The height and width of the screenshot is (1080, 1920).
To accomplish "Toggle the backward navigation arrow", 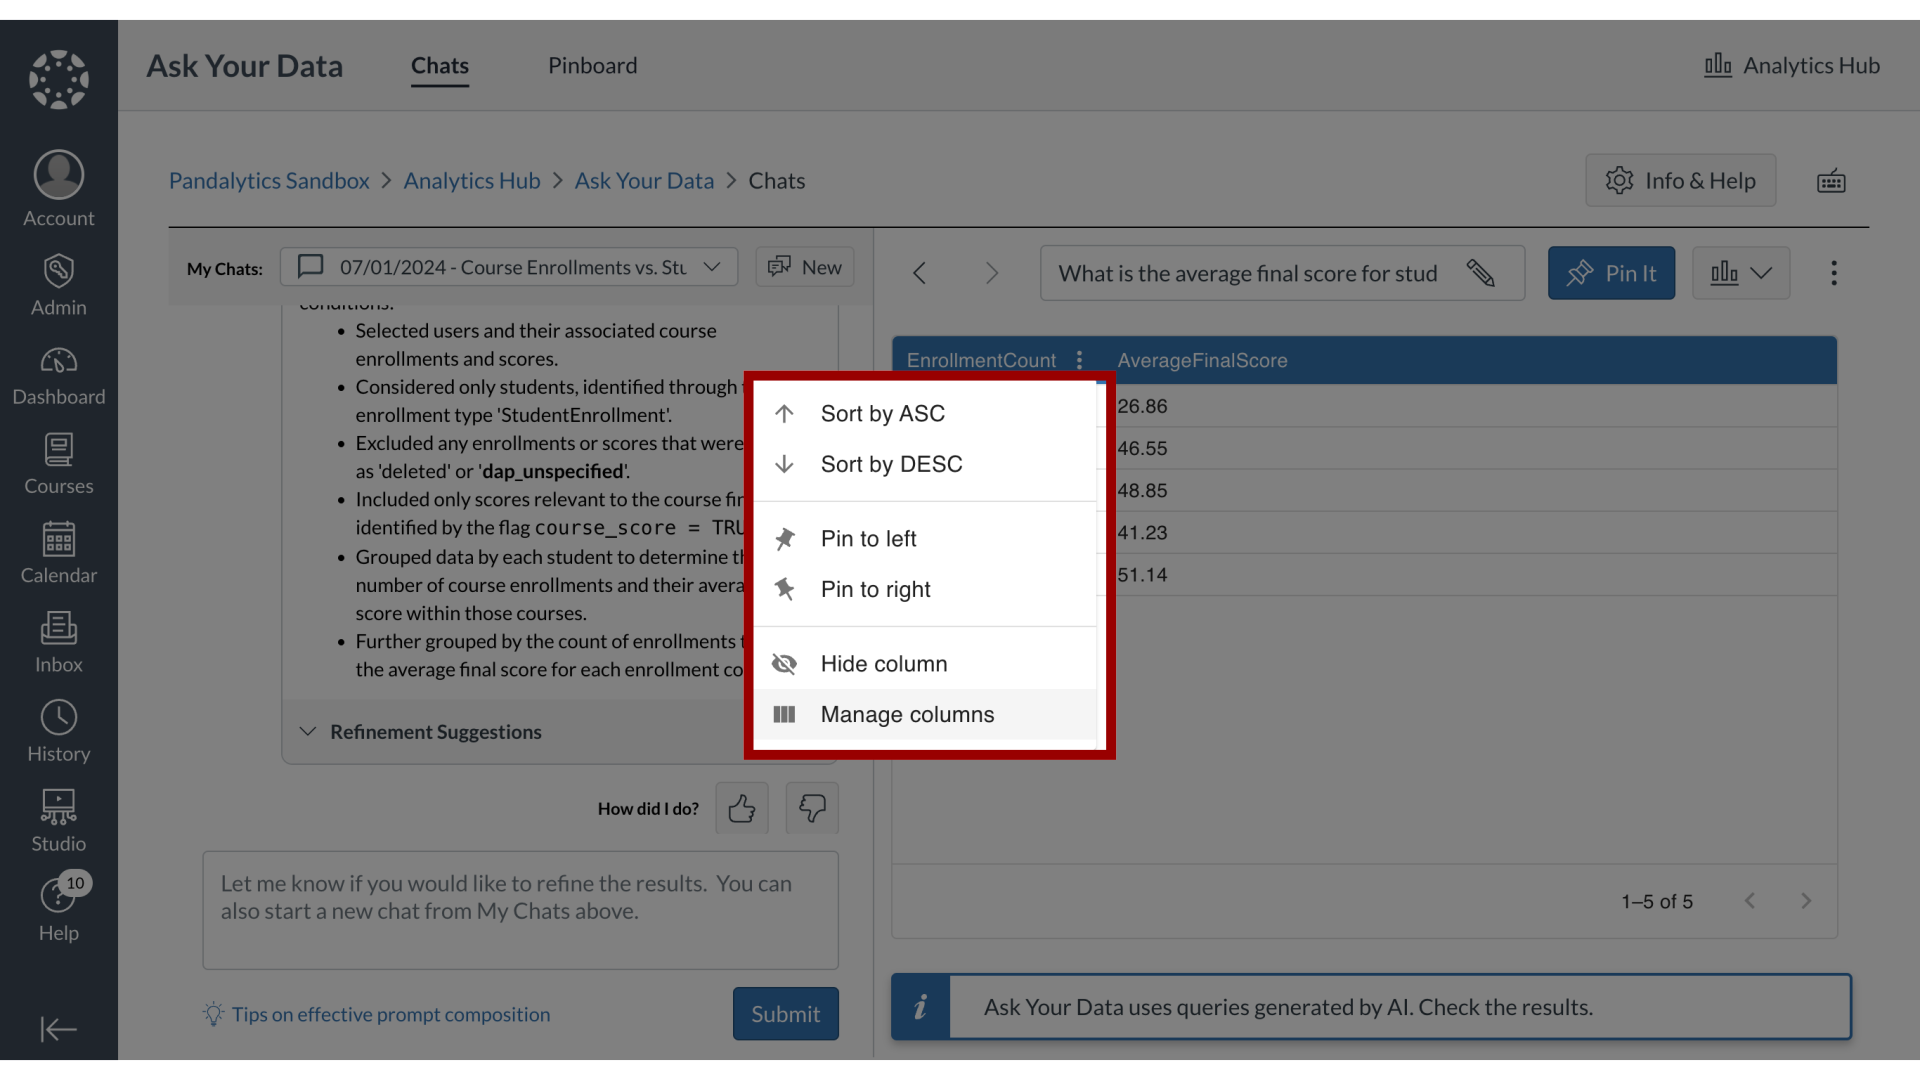I will click(920, 272).
